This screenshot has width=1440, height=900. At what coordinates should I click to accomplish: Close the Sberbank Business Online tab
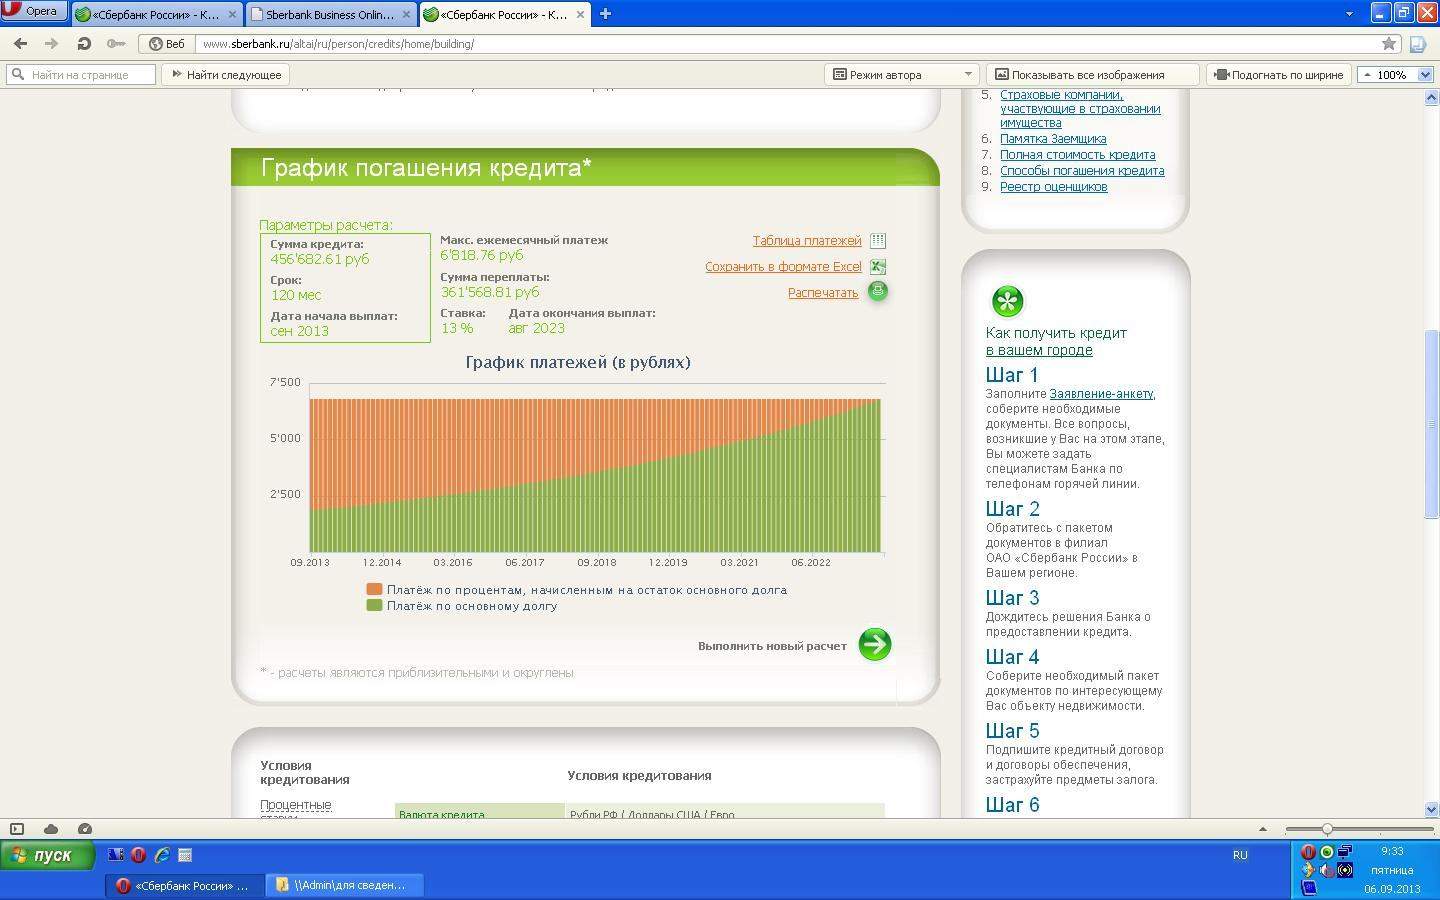pos(406,14)
